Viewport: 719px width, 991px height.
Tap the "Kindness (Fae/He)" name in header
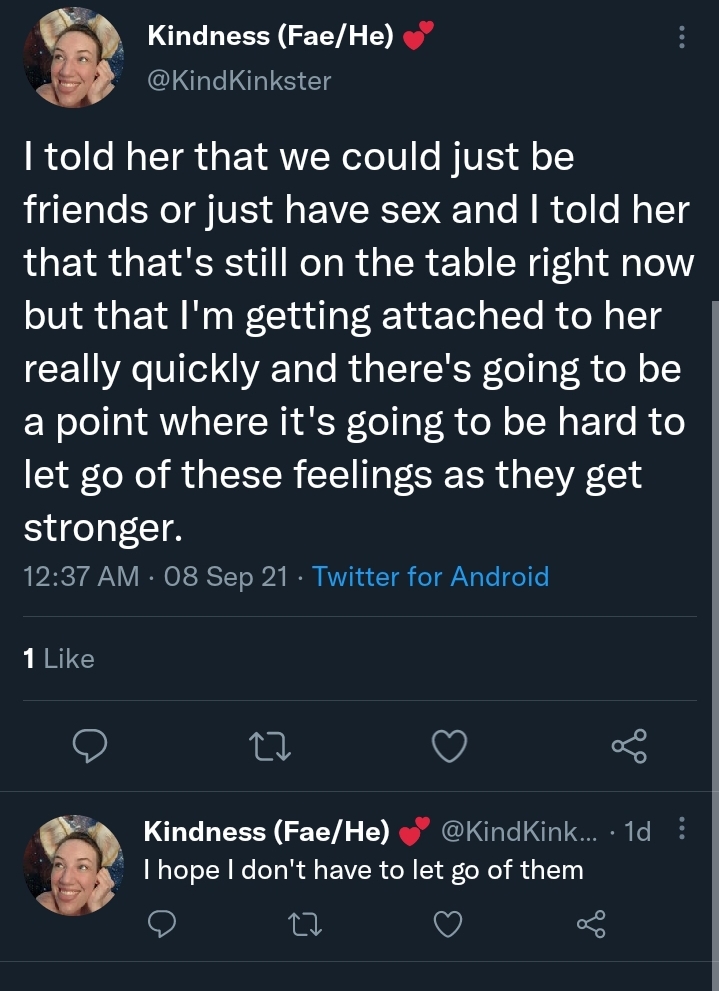(x=270, y=36)
